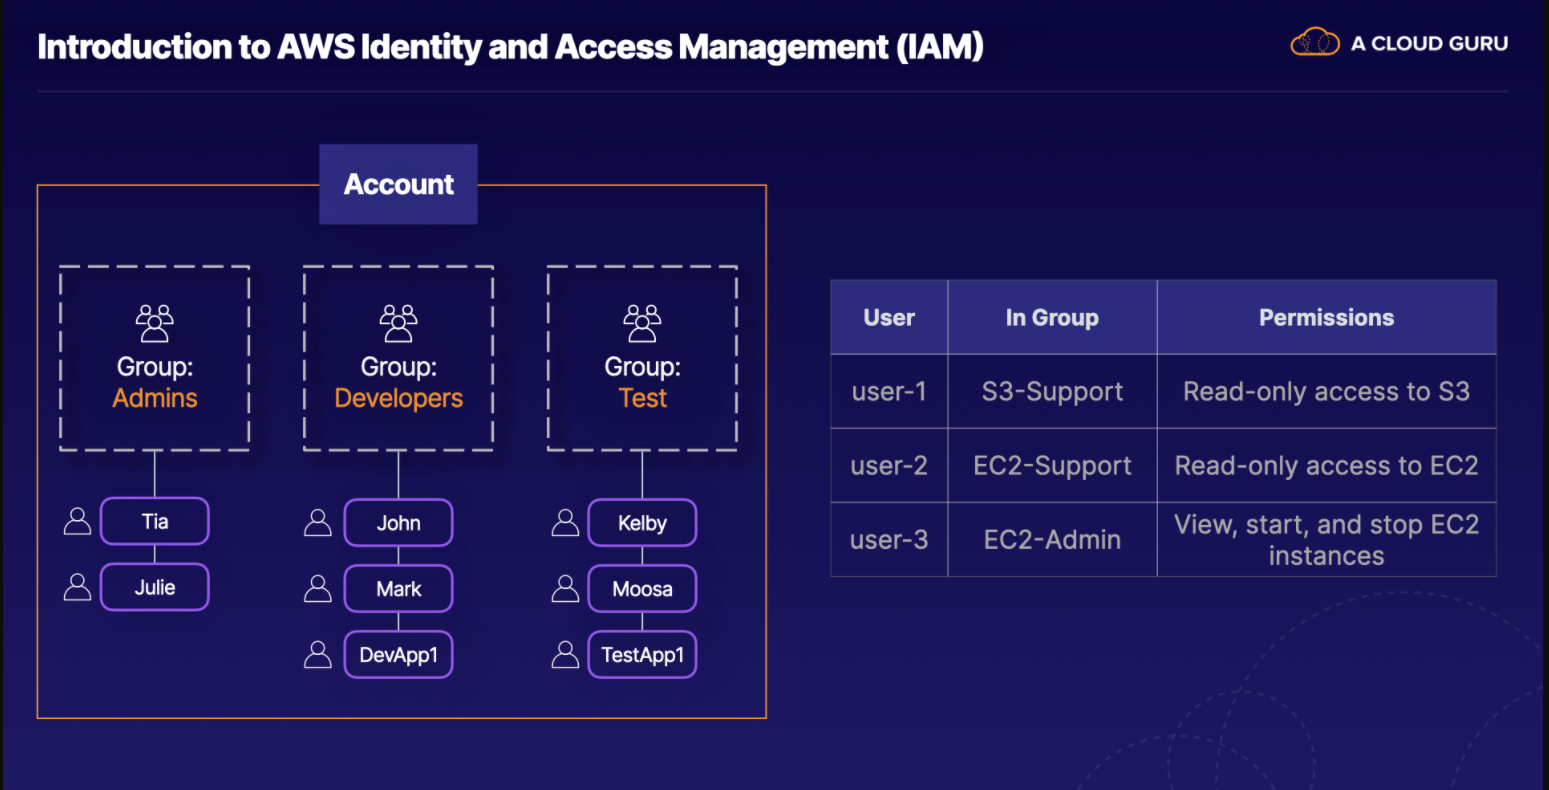Select the DevApp1 user box

tap(399, 655)
